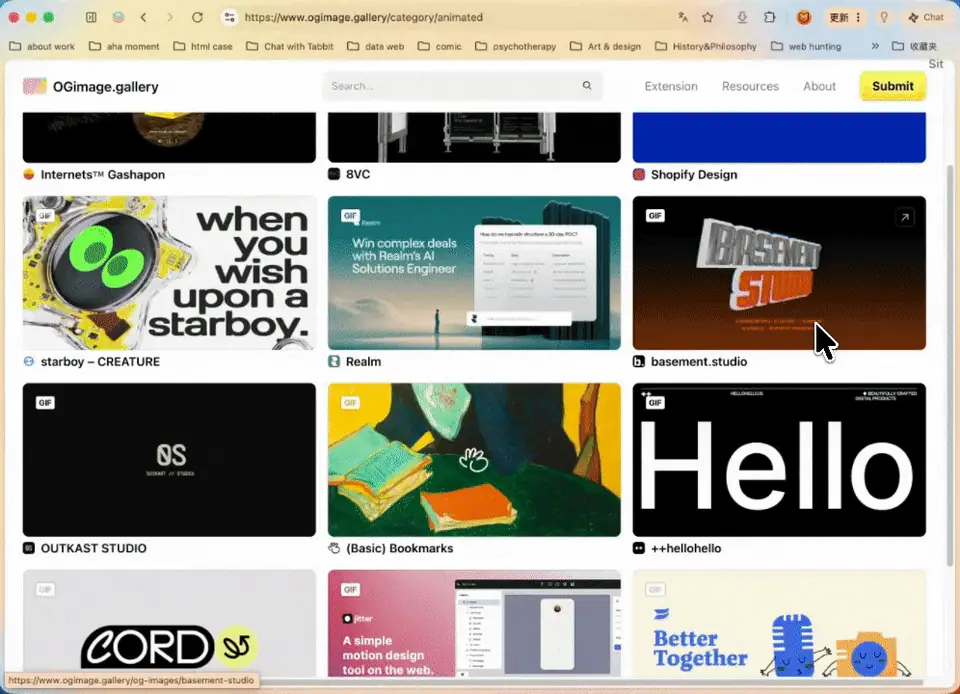Viewport: 960px width, 694px height.
Task: Click the GIF badge on Realm card
Action: [x=350, y=215]
